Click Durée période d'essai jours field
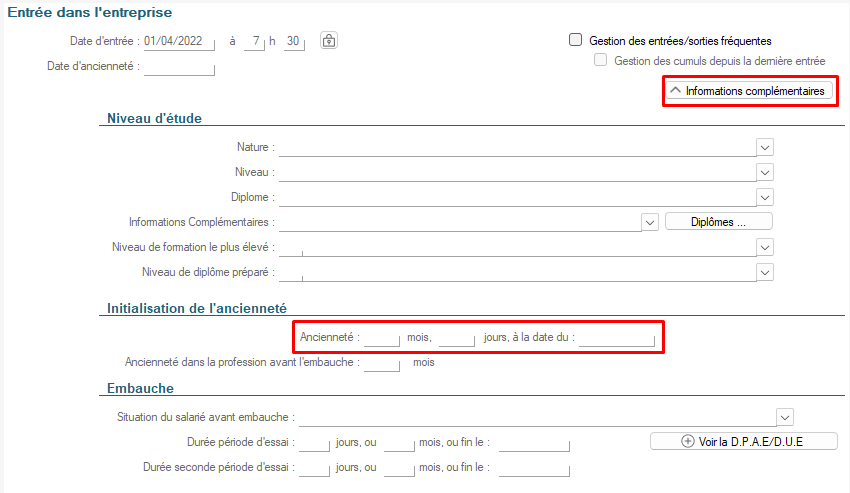 (x=314, y=442)
